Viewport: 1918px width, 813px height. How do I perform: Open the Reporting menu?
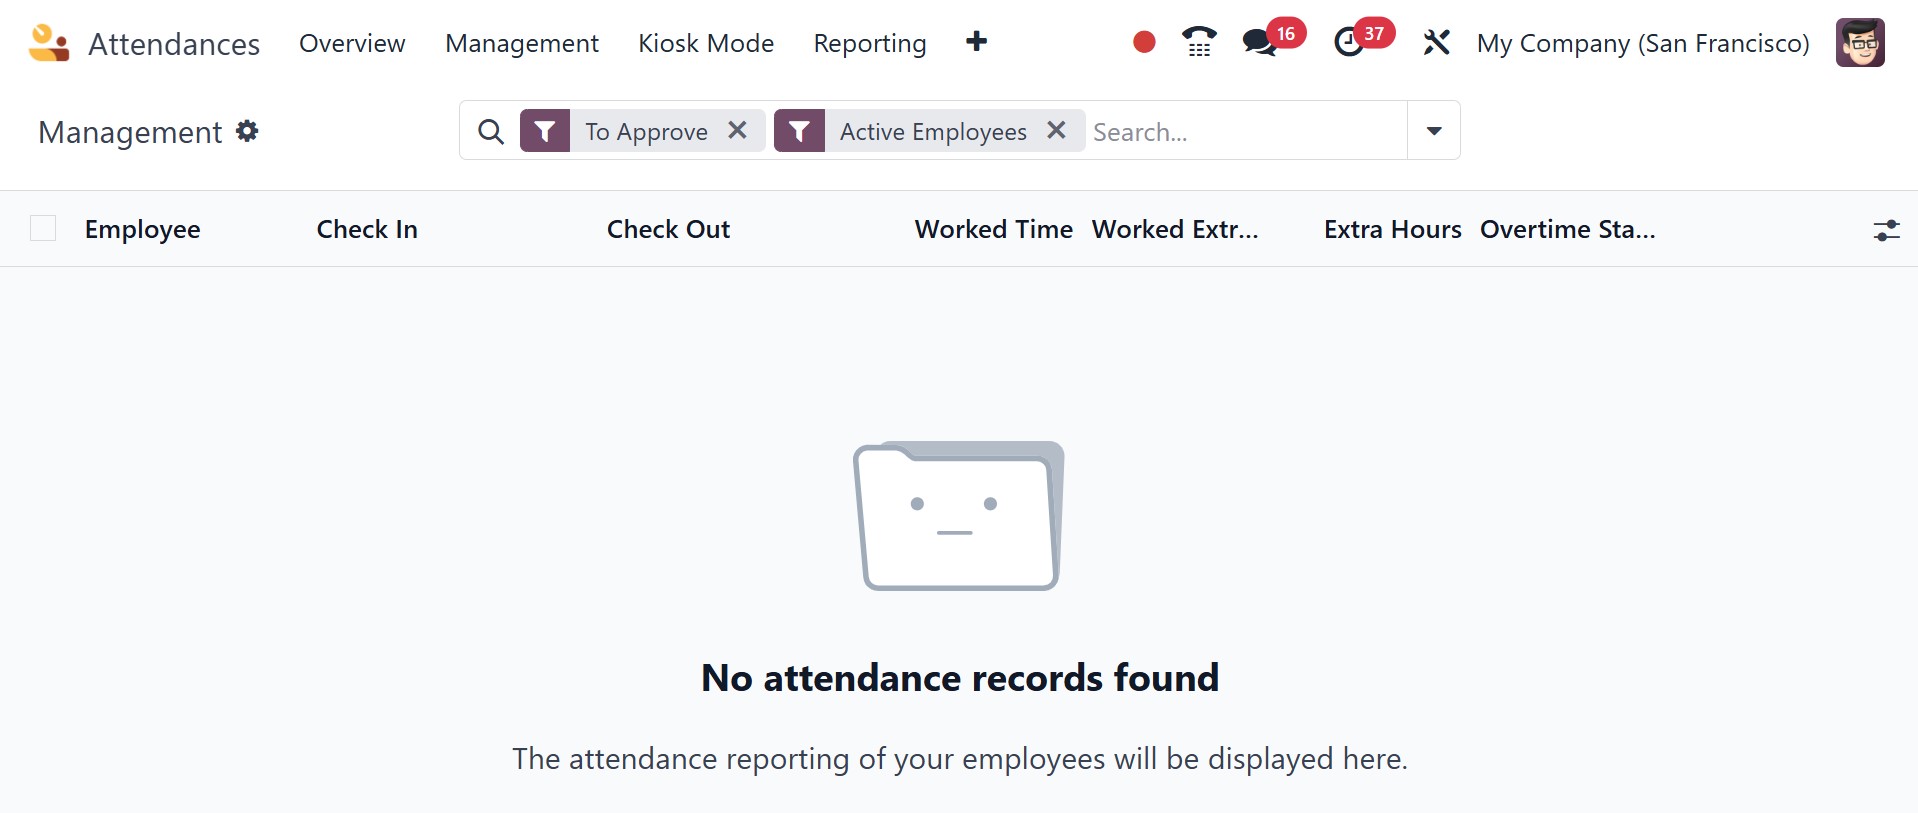869,43
